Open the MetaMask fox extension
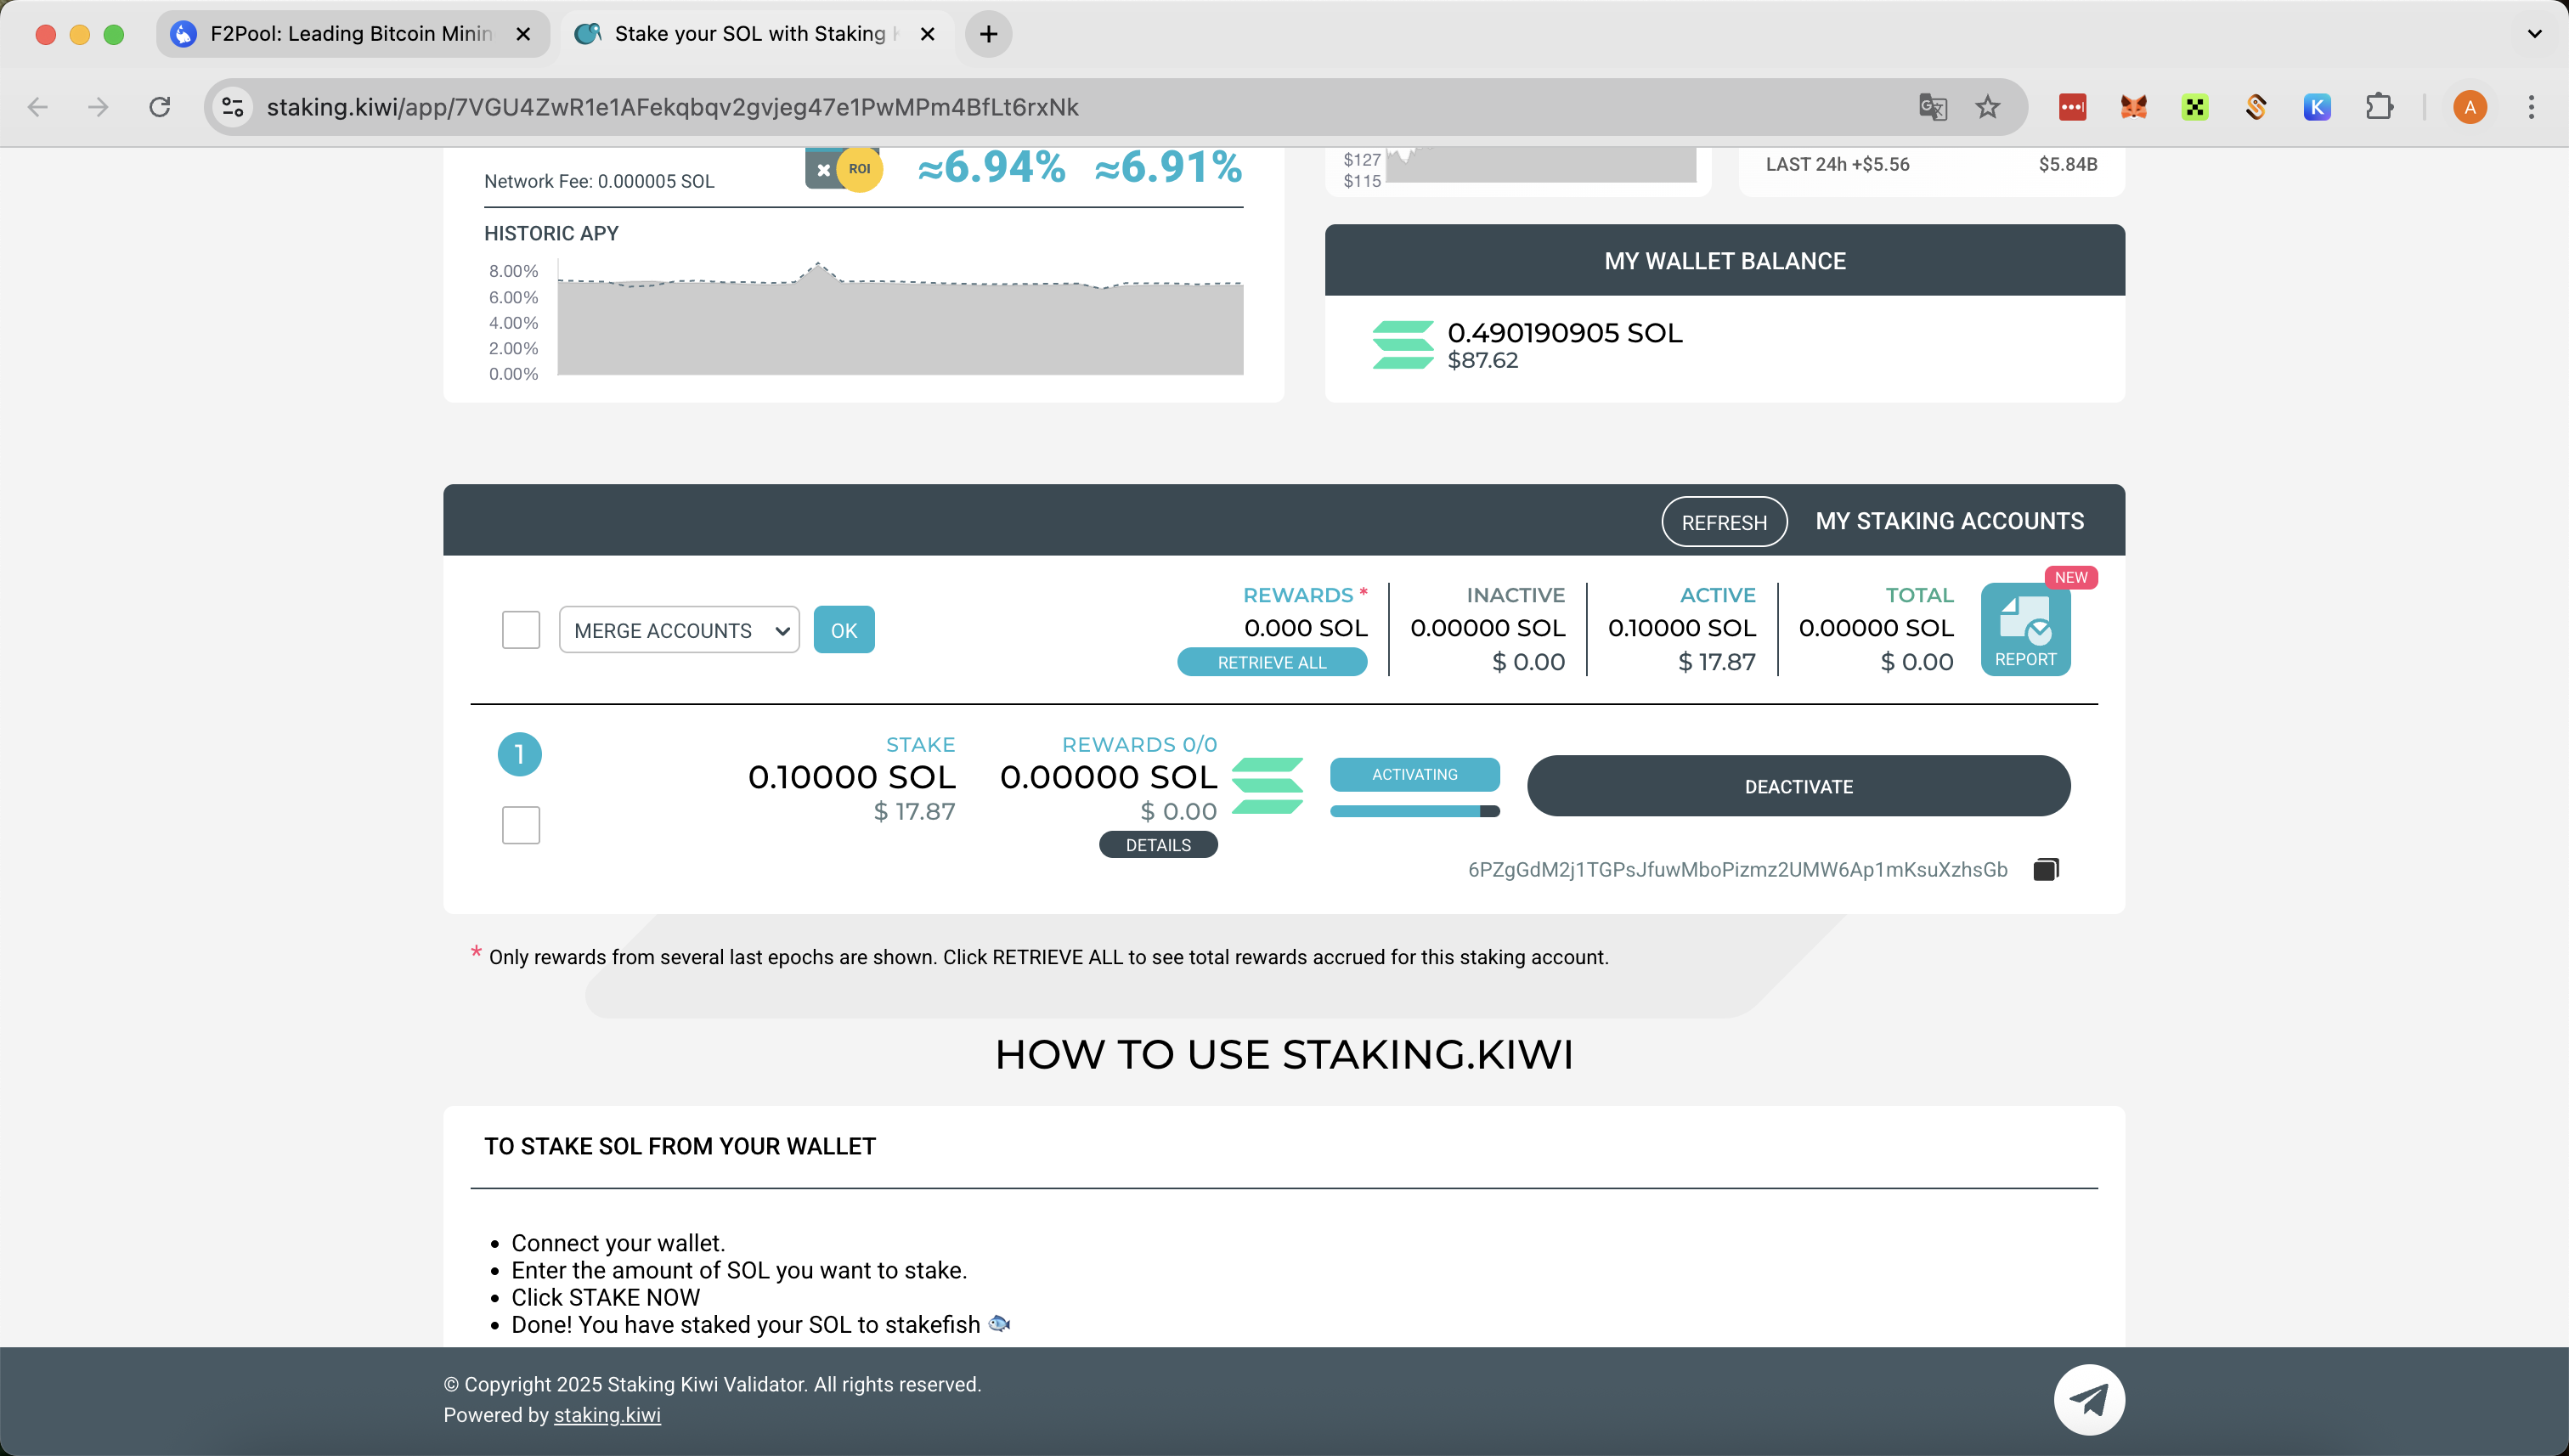2569x1456 pixels. coord(2133,107)
